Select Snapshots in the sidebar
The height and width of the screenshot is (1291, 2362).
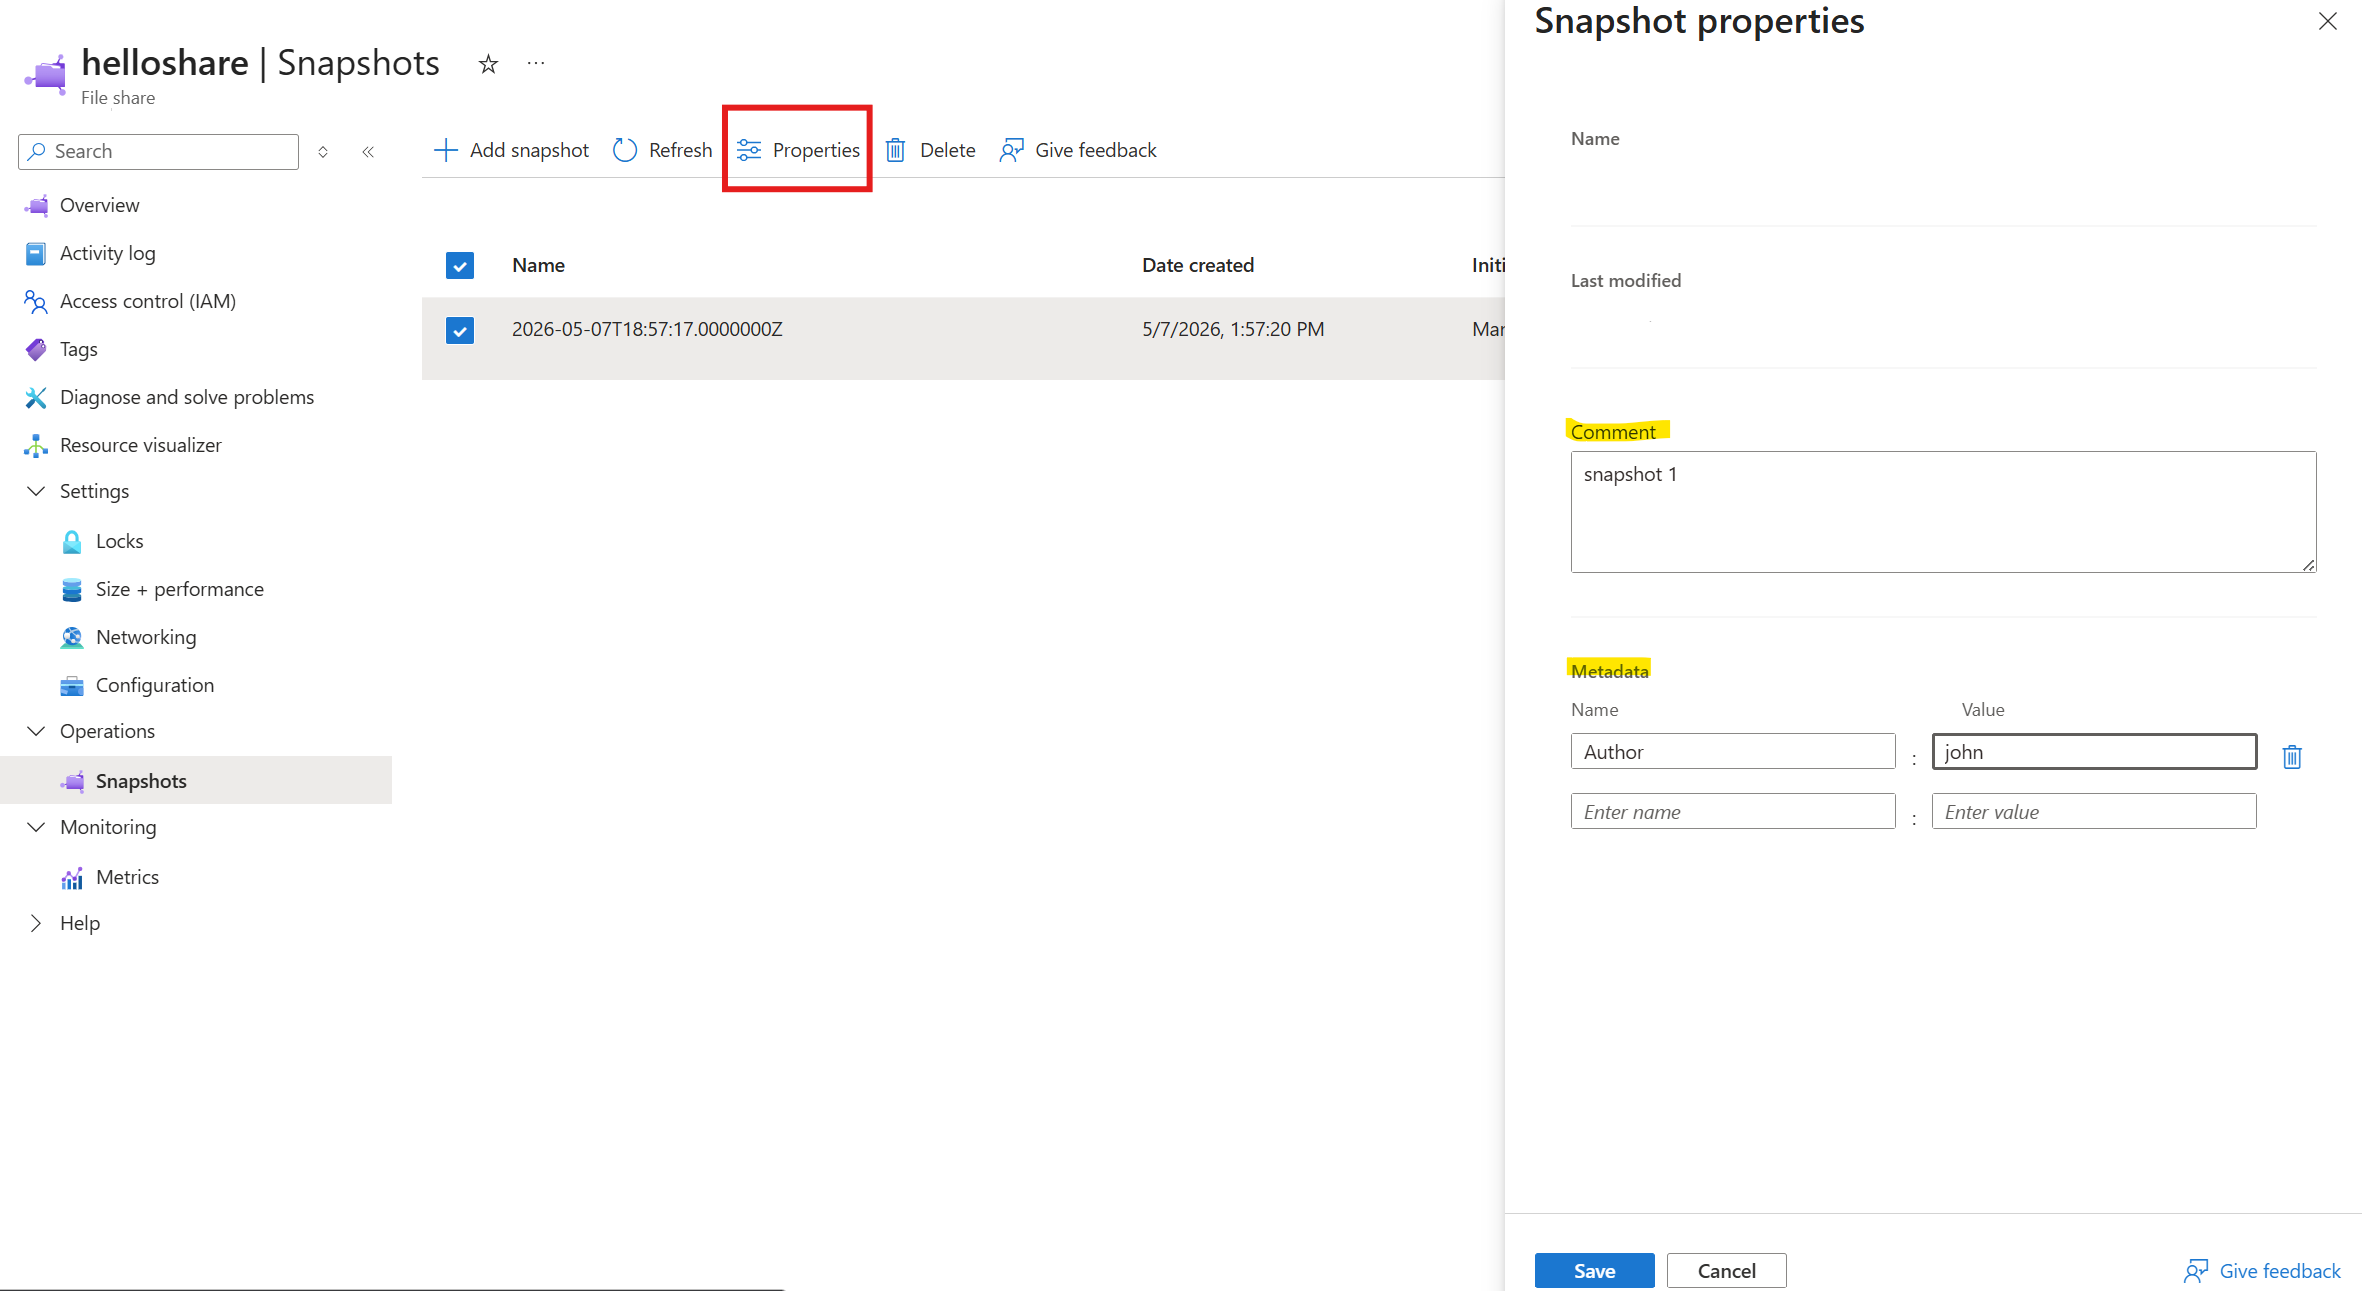141,781
